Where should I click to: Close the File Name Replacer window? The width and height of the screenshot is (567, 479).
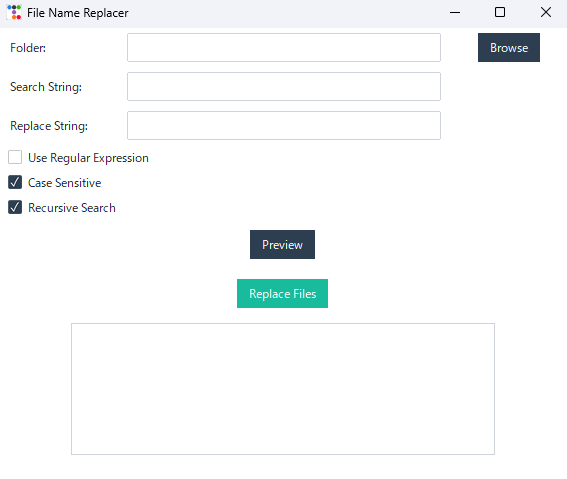click(545, 13)
